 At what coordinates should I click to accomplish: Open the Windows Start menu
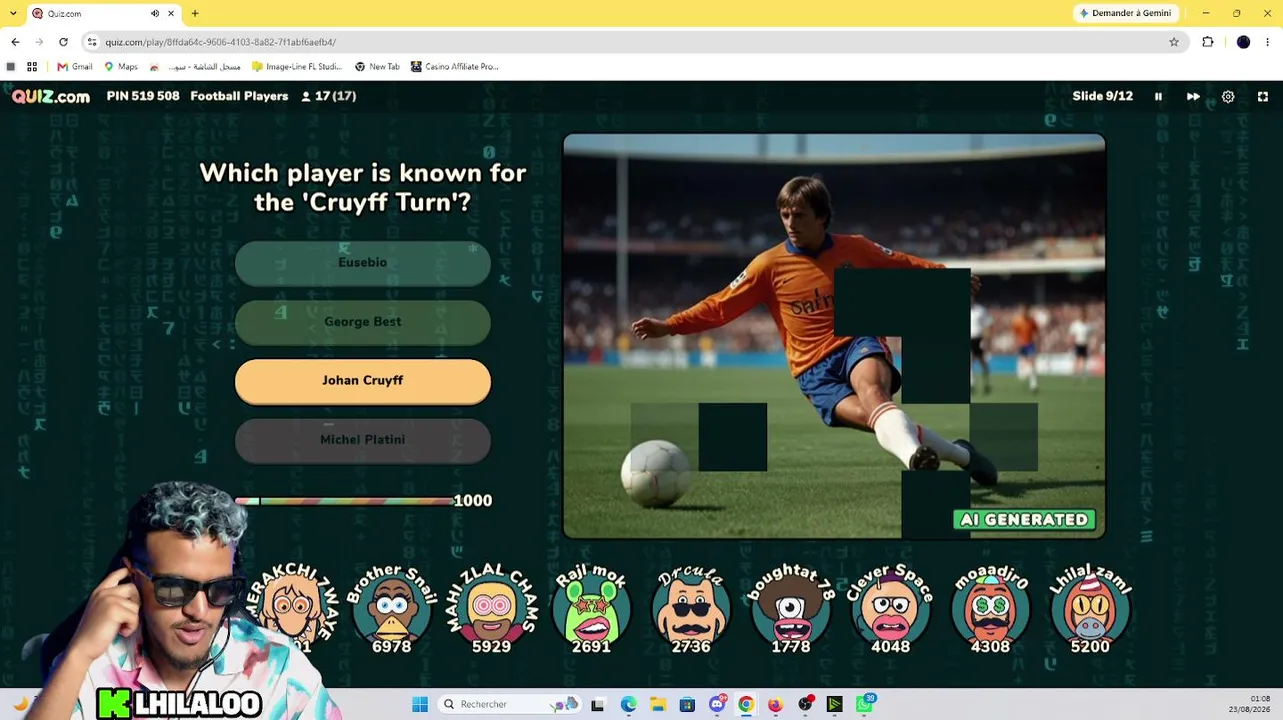point(420,704)
